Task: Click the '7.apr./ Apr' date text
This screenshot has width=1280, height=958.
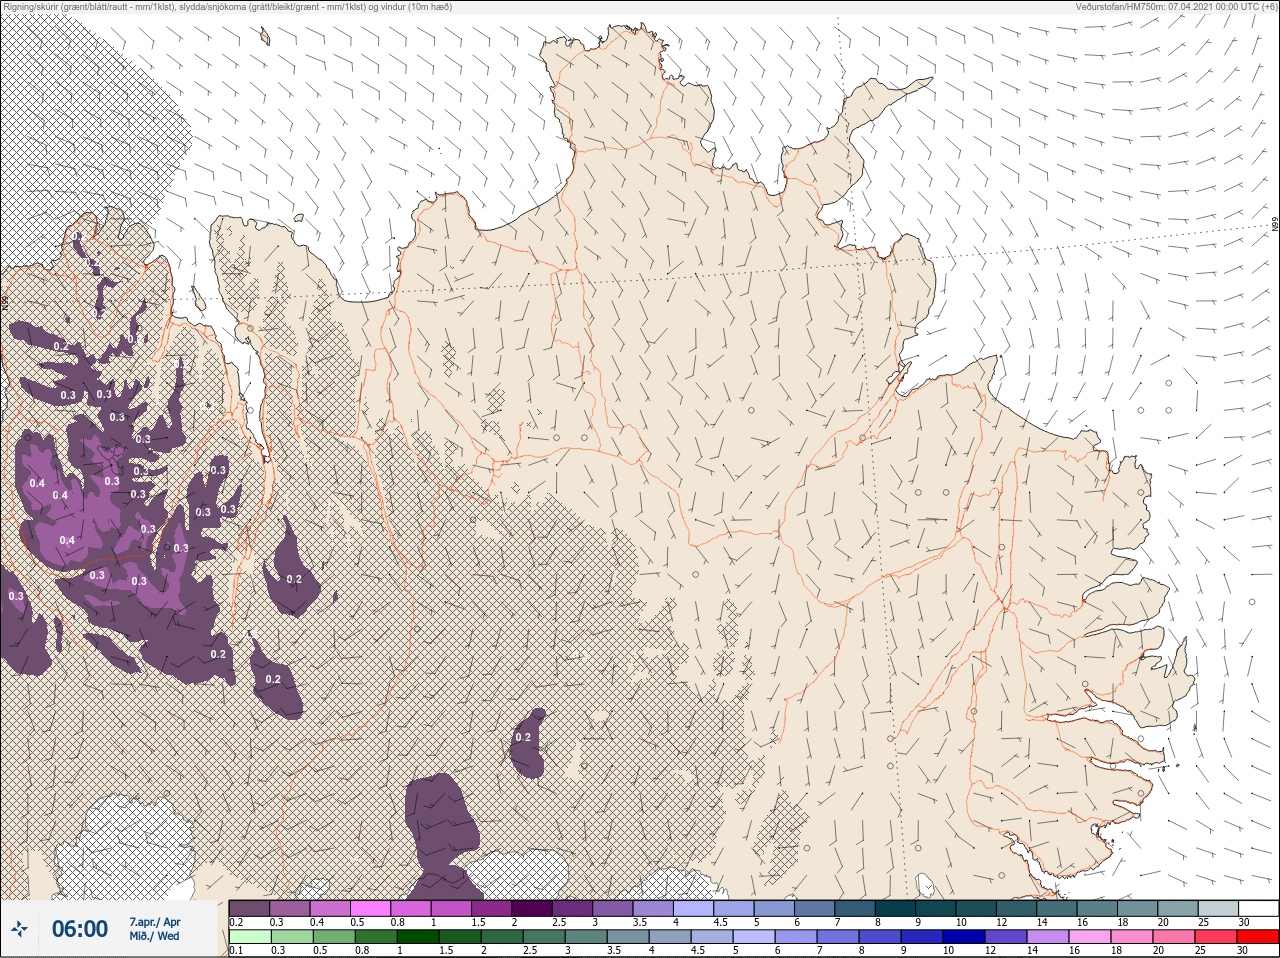Action: coord(155,922)
